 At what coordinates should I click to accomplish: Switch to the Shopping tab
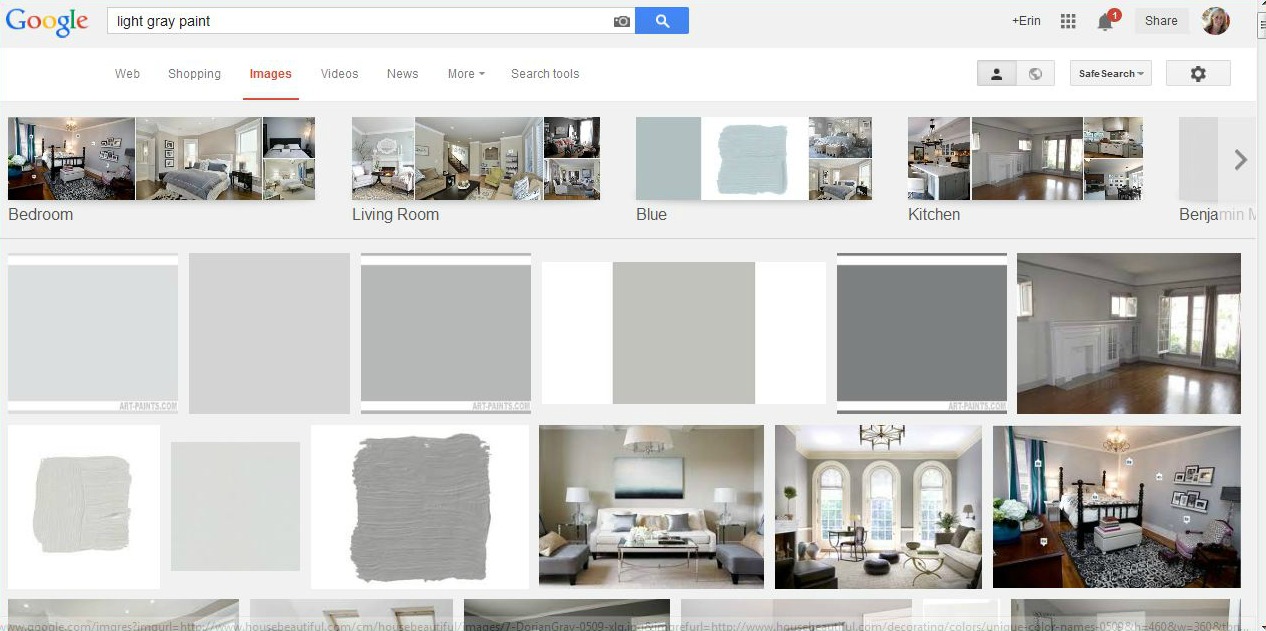pos(194,73)
